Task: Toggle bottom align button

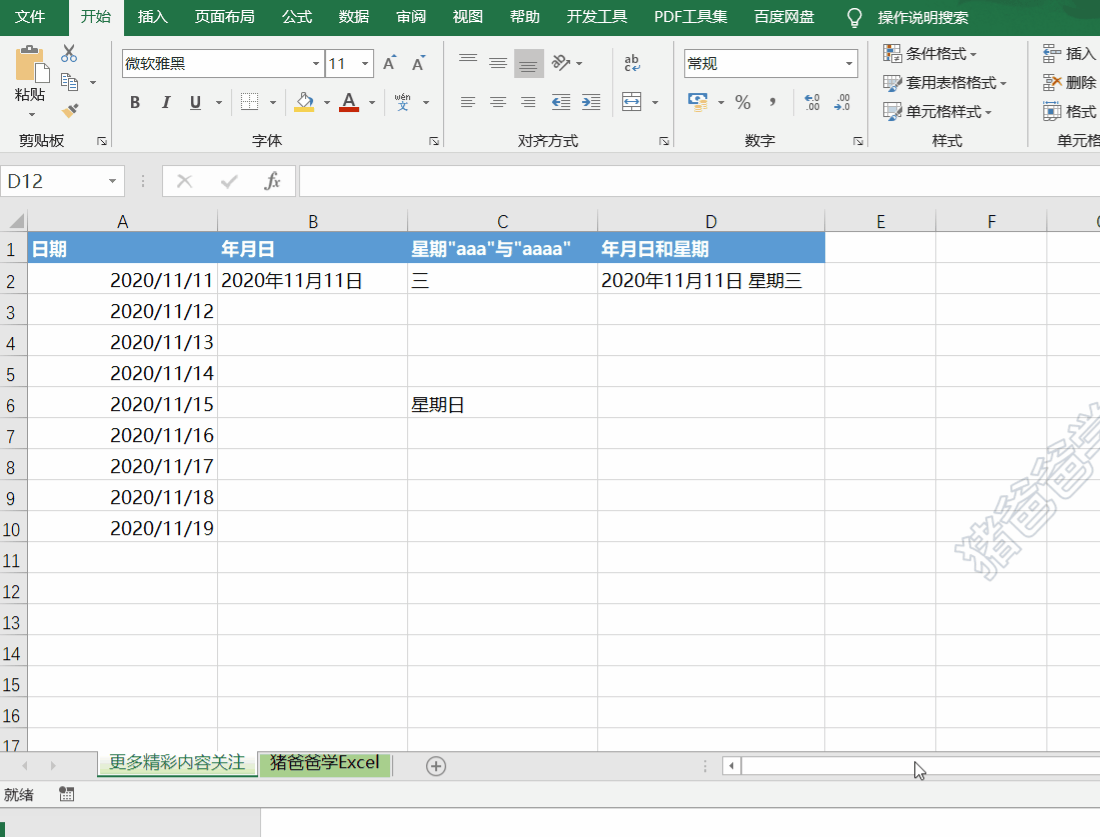Action: click(x=528, y=63)
